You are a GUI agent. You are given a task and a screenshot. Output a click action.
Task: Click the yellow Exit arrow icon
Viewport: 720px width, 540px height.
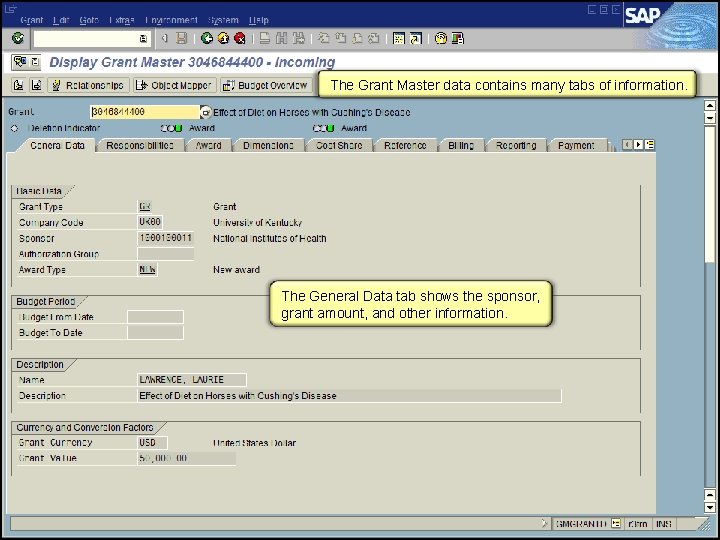[223, 38]
